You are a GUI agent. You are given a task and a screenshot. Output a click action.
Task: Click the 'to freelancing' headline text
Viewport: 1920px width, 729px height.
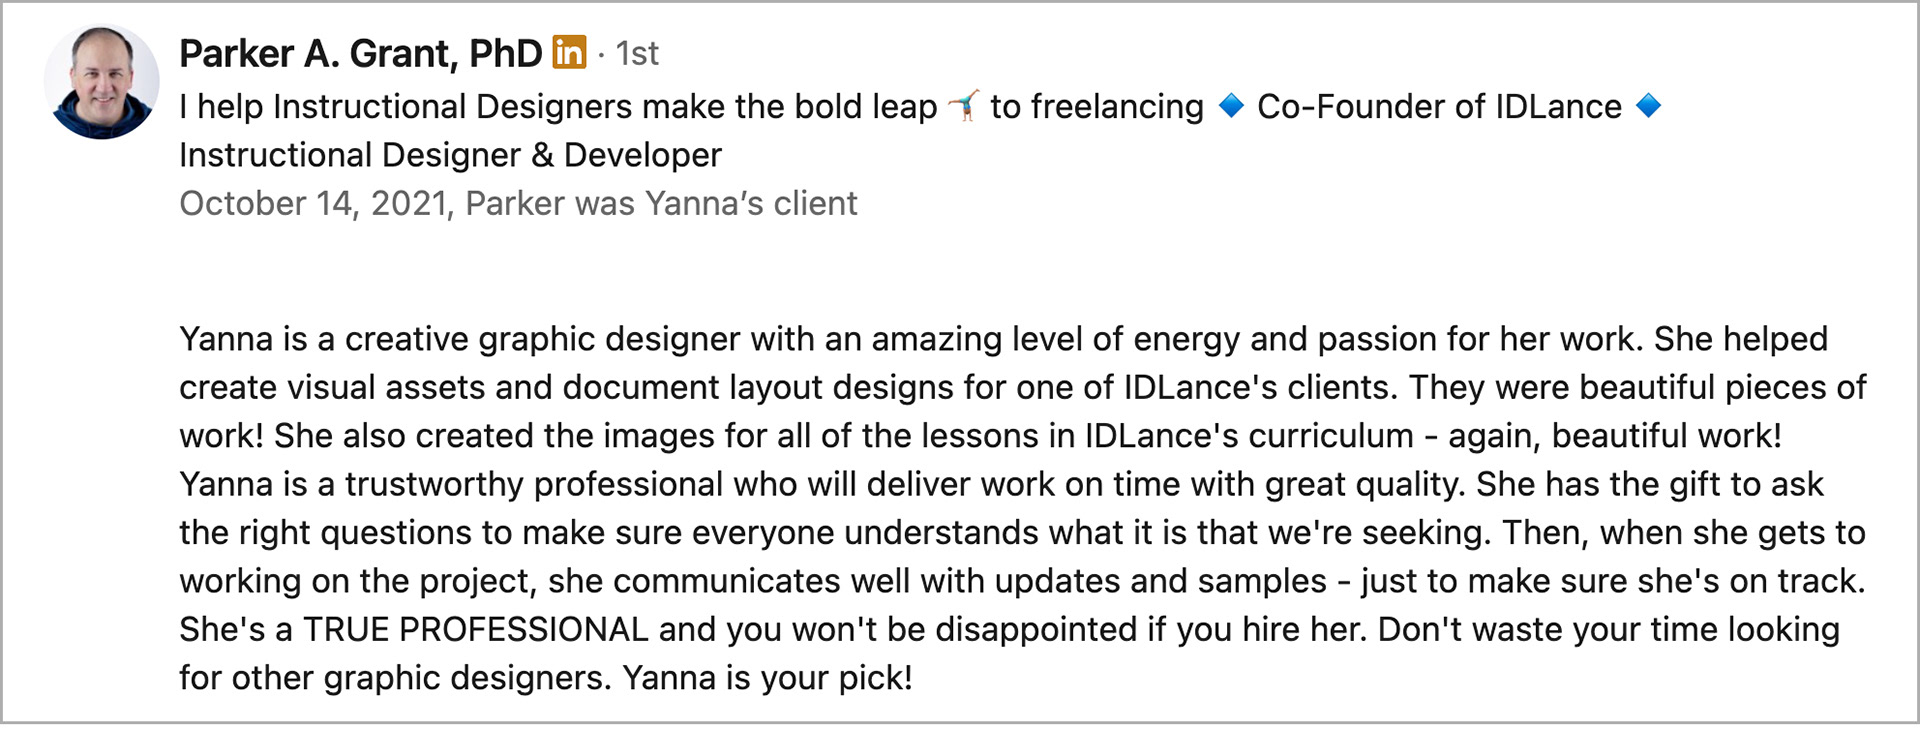pos(1097,107)
